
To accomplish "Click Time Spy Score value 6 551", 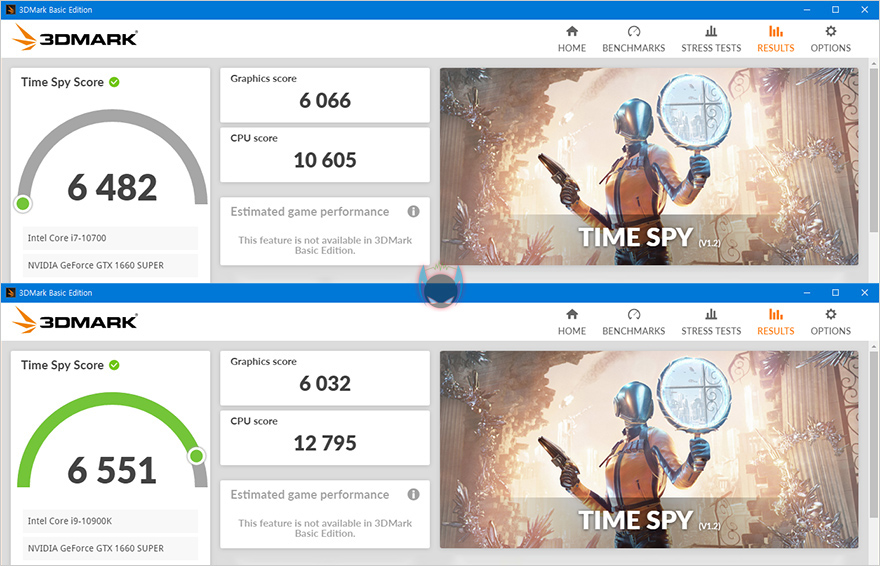I will coord(112,470).
